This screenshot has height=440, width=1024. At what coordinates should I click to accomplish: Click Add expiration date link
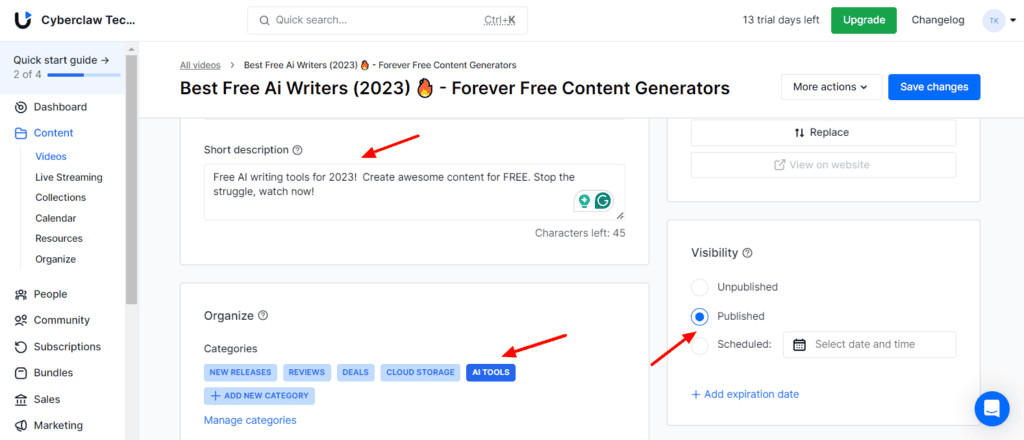[x=745, y=394]
